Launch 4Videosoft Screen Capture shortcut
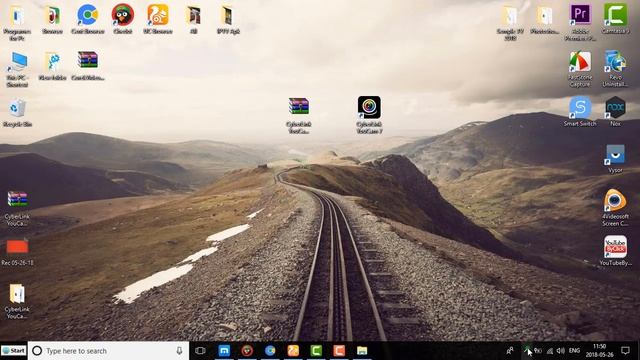The width and height of the screenshot is (640, 360). pyautogui.click(x=615, y=201)
